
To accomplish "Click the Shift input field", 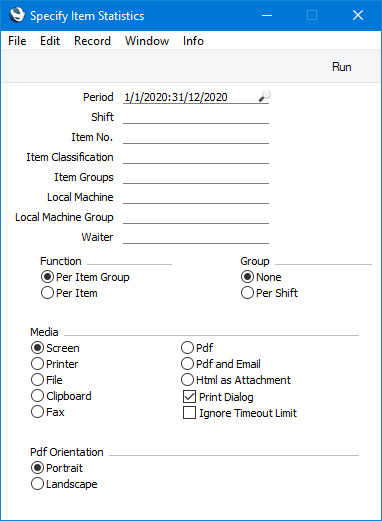I will point(196,117).
